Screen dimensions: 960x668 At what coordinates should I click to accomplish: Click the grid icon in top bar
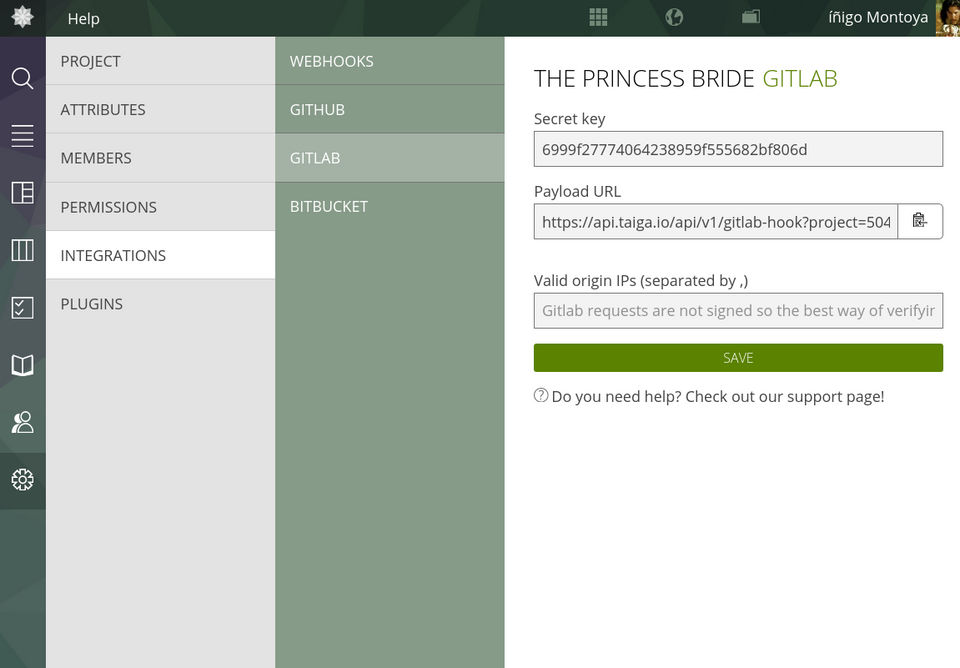(598, 17)
